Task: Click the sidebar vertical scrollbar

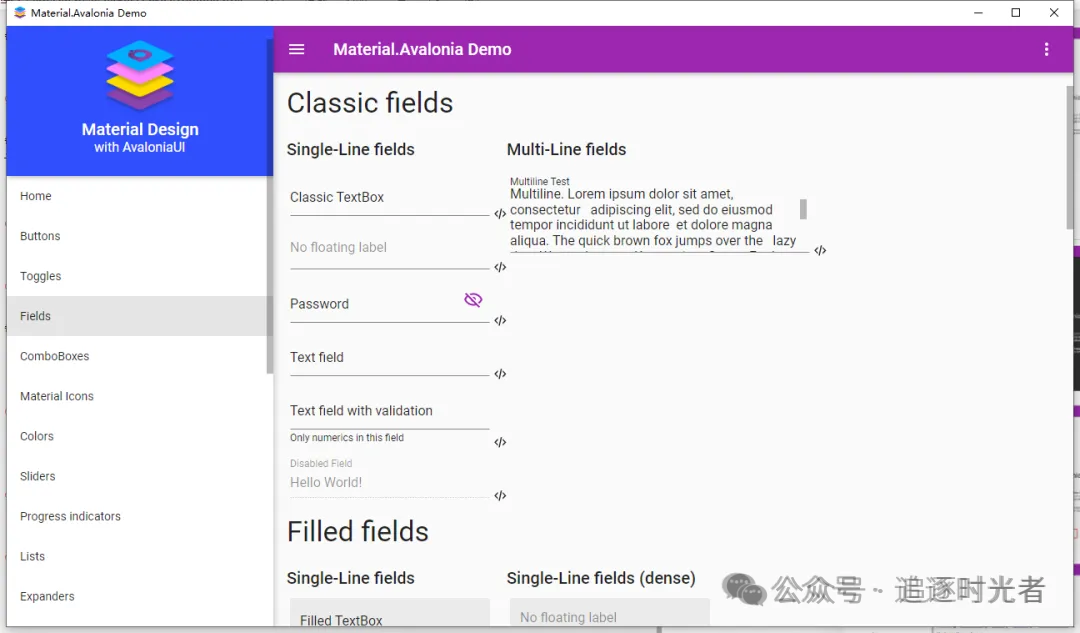Action: [x=269, y=206]
